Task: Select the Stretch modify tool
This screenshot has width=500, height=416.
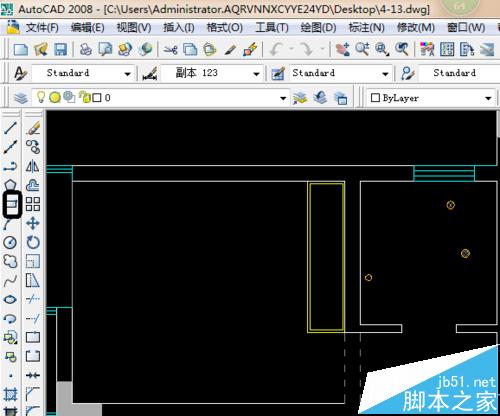Action: click(33, 281)
